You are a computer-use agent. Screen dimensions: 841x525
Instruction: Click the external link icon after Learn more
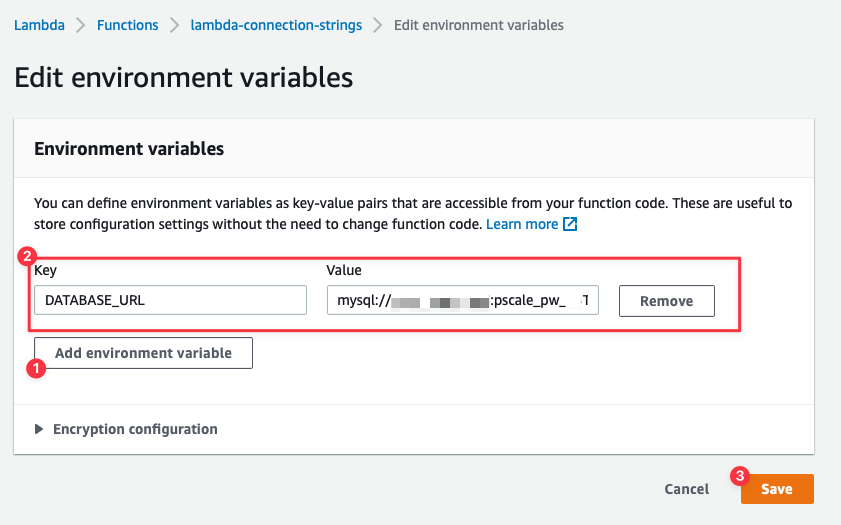coord(570,224)
